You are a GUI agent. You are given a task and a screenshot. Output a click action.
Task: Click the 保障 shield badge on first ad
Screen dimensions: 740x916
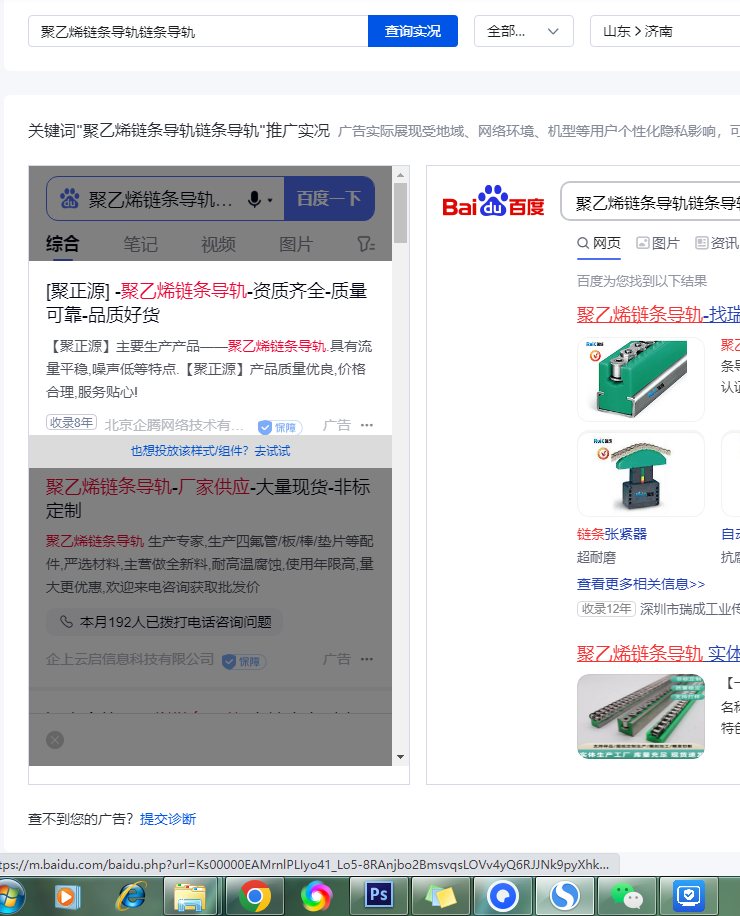280,428
